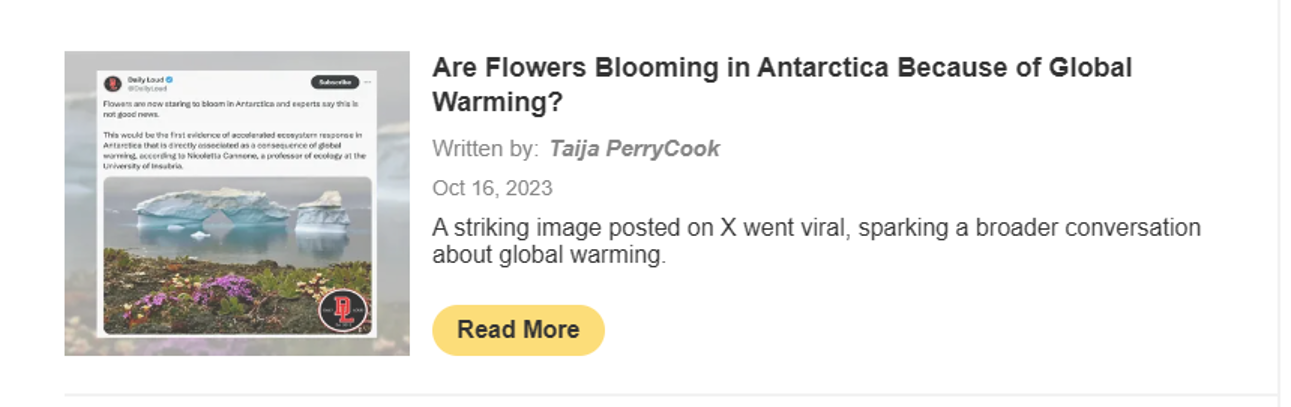Open the three-dot more options icon
The image size is (1291, 407).
click(368, 82)
